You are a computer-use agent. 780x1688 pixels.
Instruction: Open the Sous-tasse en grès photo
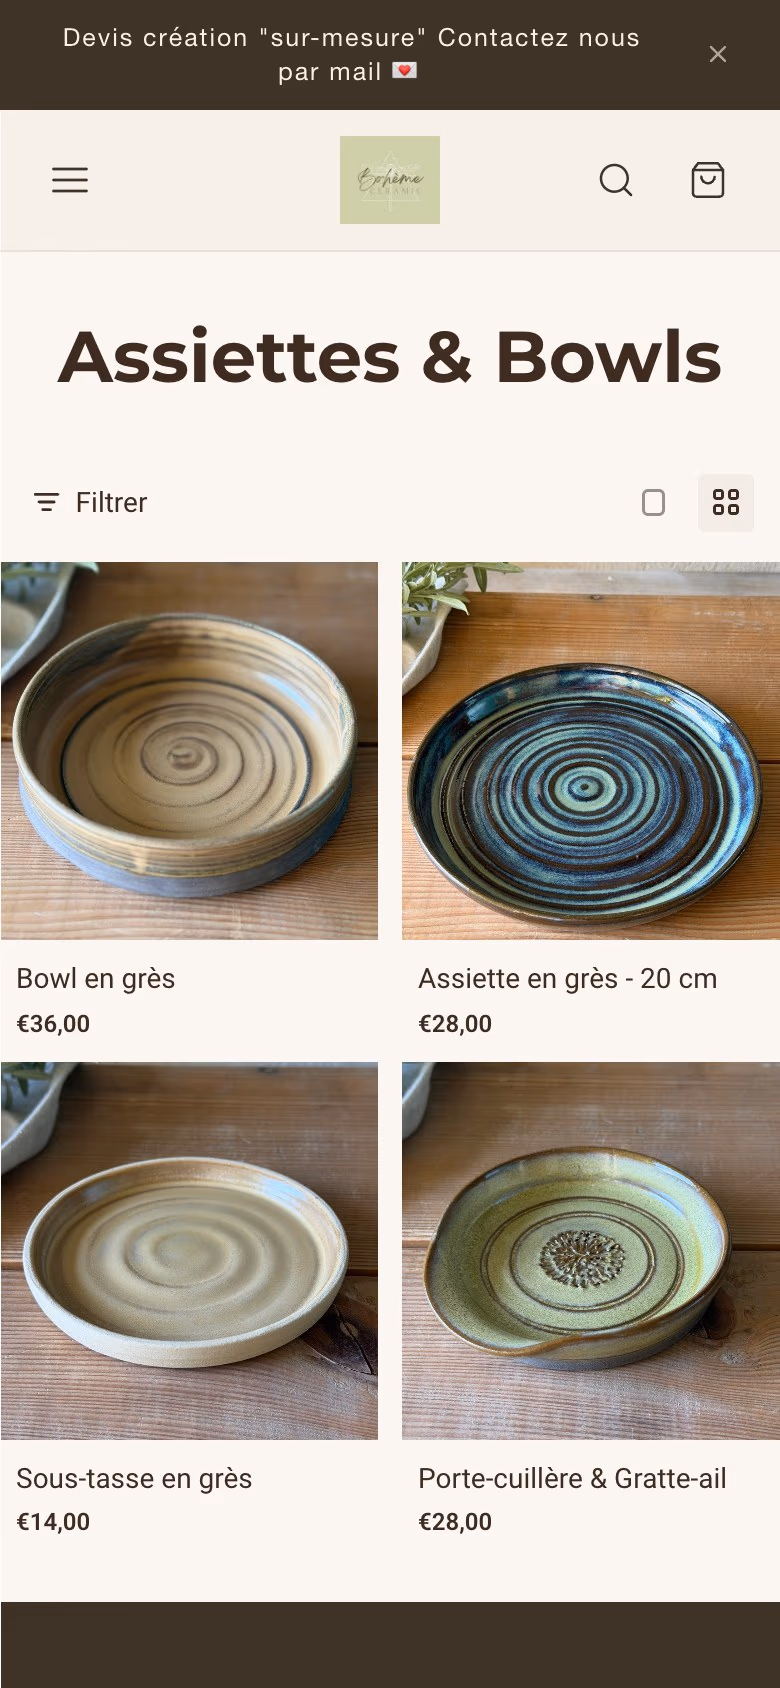(189, 1251)
